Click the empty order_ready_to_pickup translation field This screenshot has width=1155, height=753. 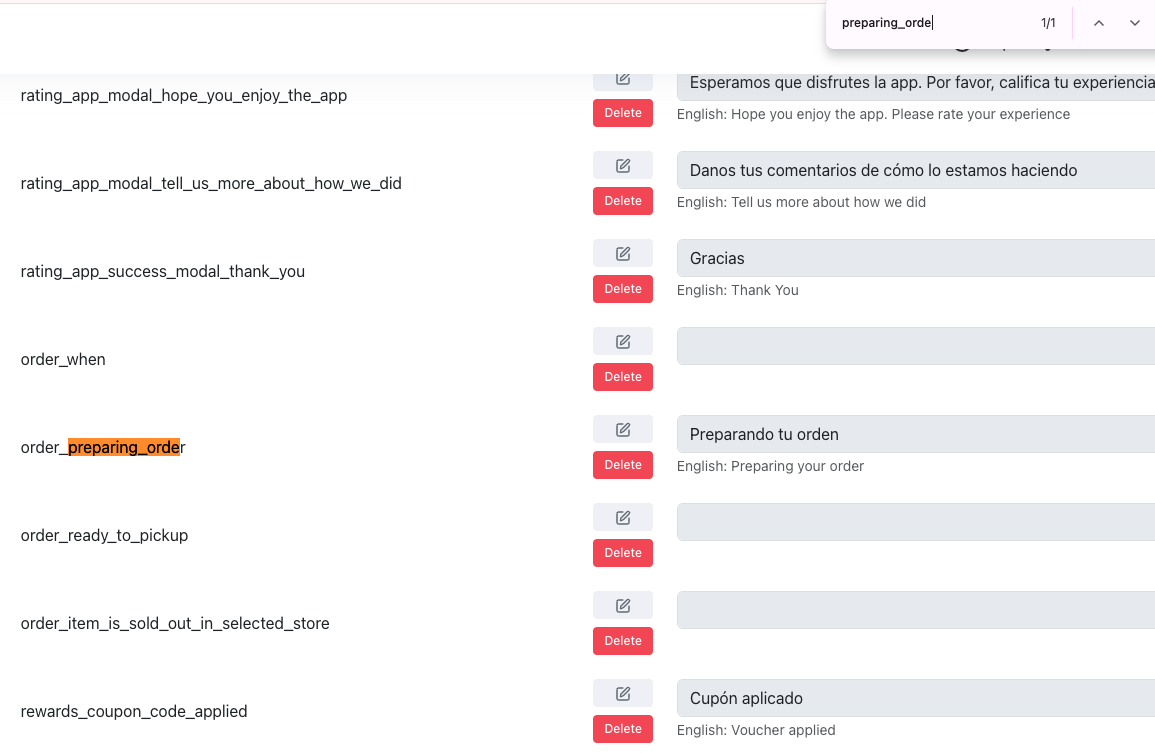point(916,522)
